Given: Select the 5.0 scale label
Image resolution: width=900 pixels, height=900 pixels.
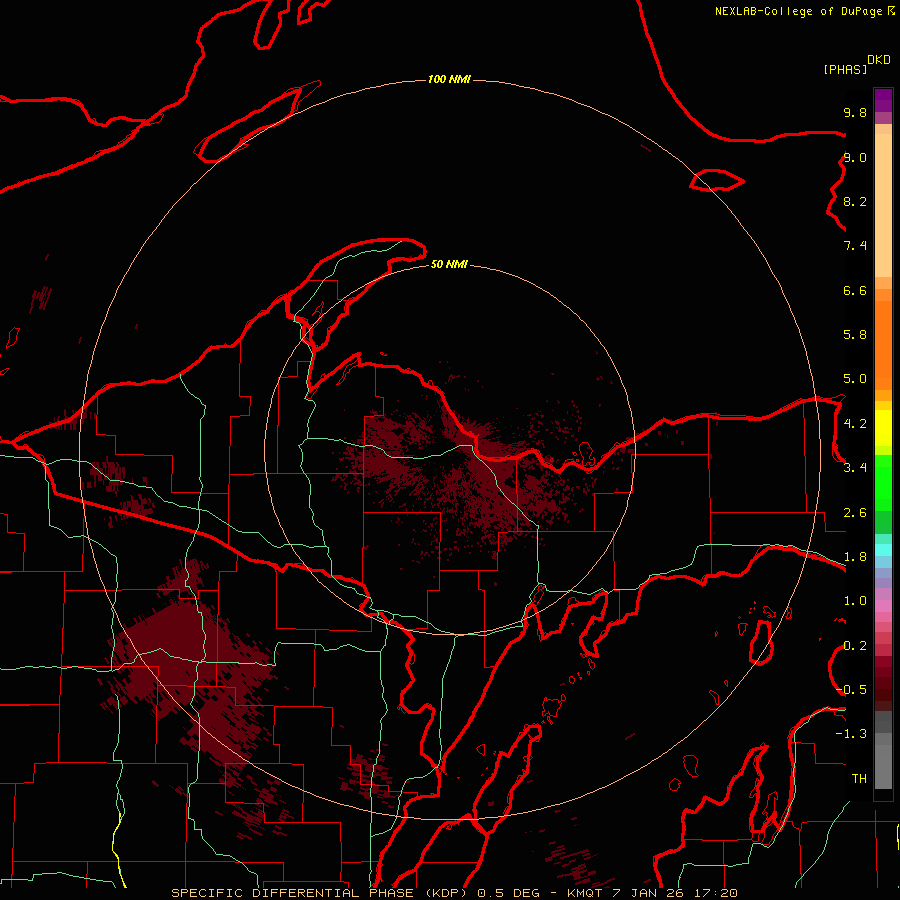Looking at the screenshot, I should (x=855, y=379).
